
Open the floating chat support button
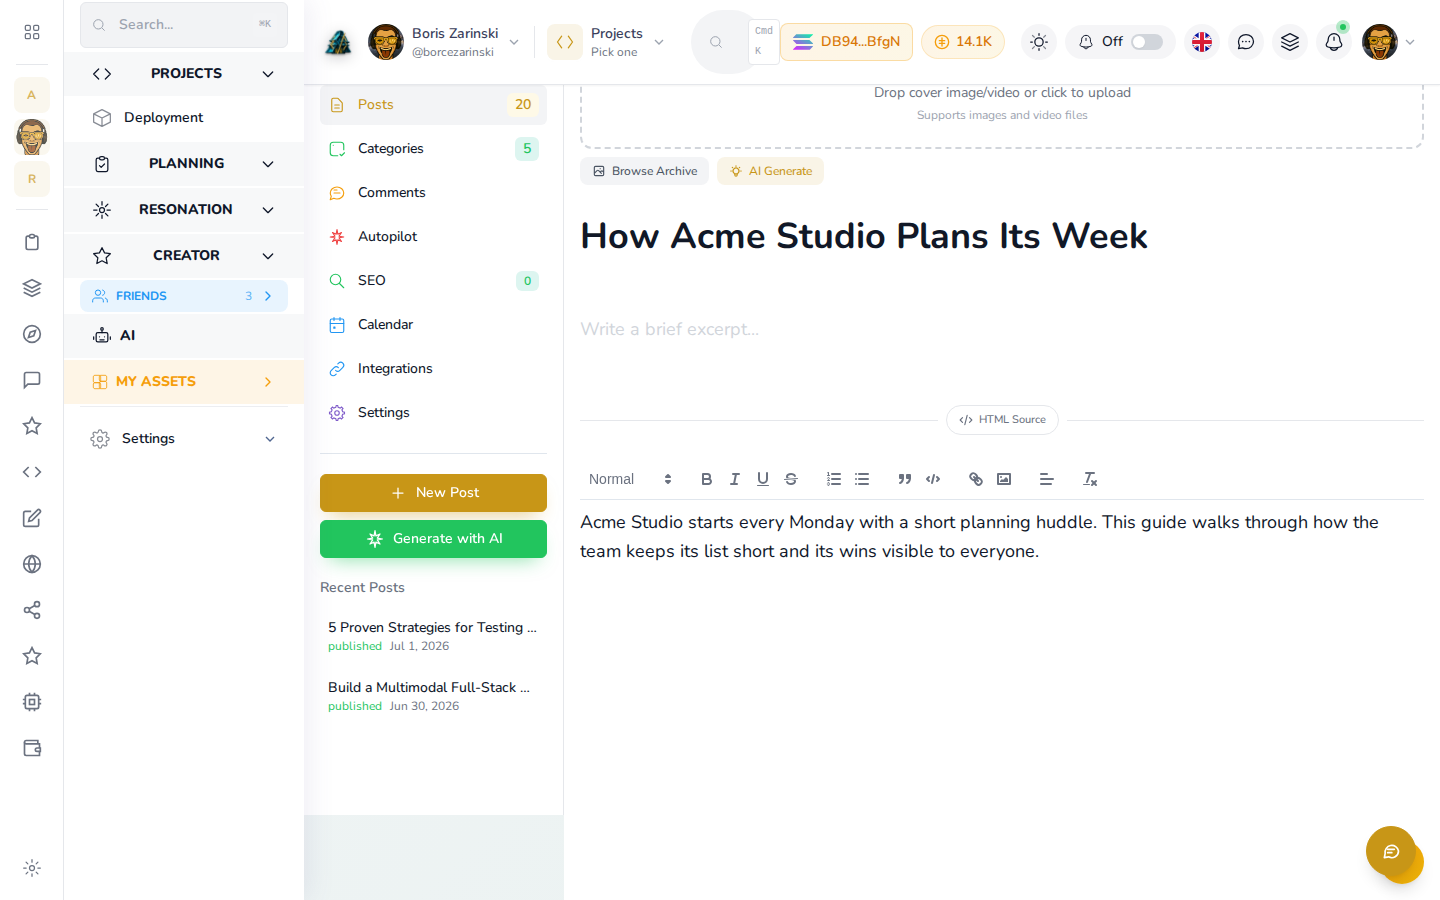1391,852
